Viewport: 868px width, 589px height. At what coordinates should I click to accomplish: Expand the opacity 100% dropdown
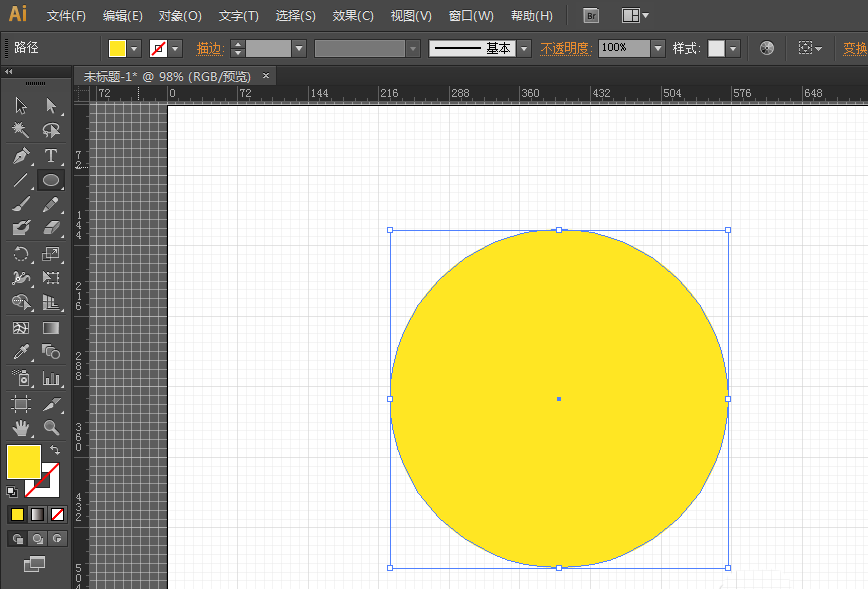coord(657,48)
